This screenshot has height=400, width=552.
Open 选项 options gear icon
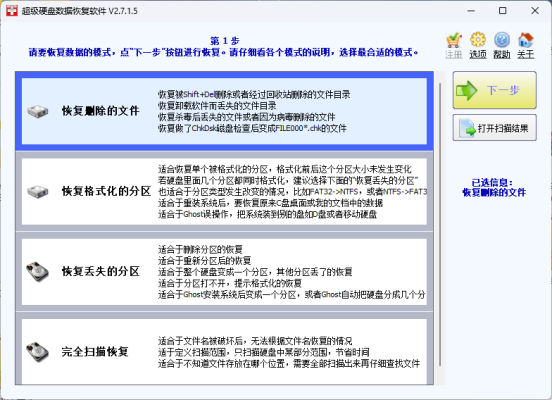tap(478, 40)
